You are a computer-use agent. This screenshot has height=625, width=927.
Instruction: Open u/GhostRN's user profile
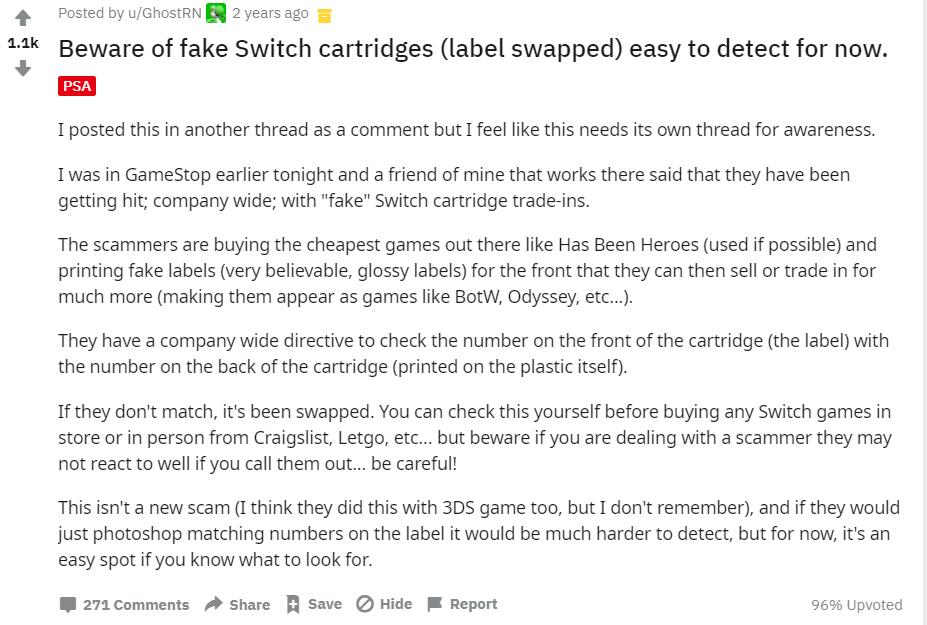pos(164,13)
